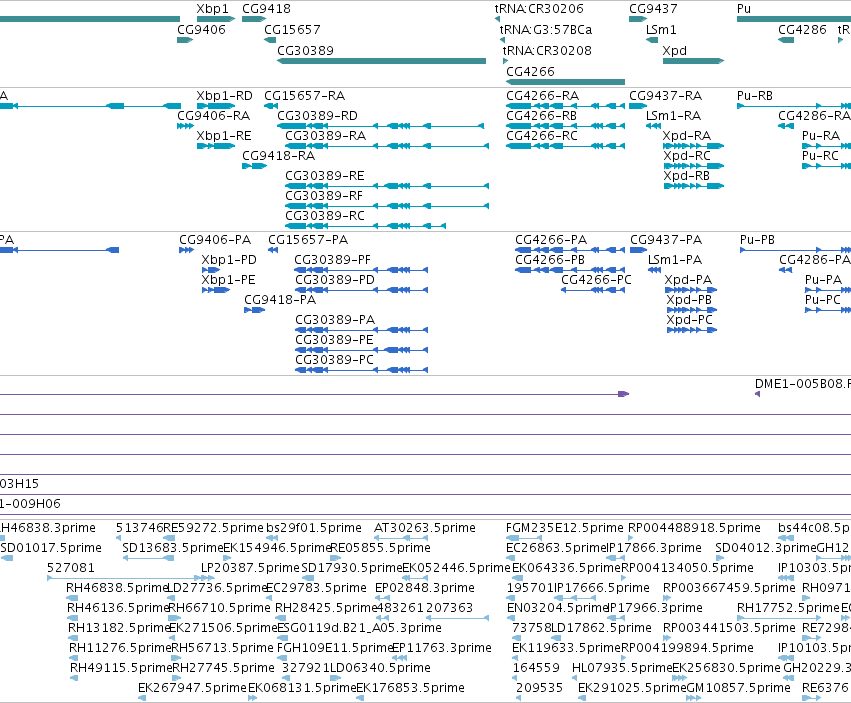Screen dimensions: 851x703
Task: Select transcript Xpd-RA
Action: [687, 136]
